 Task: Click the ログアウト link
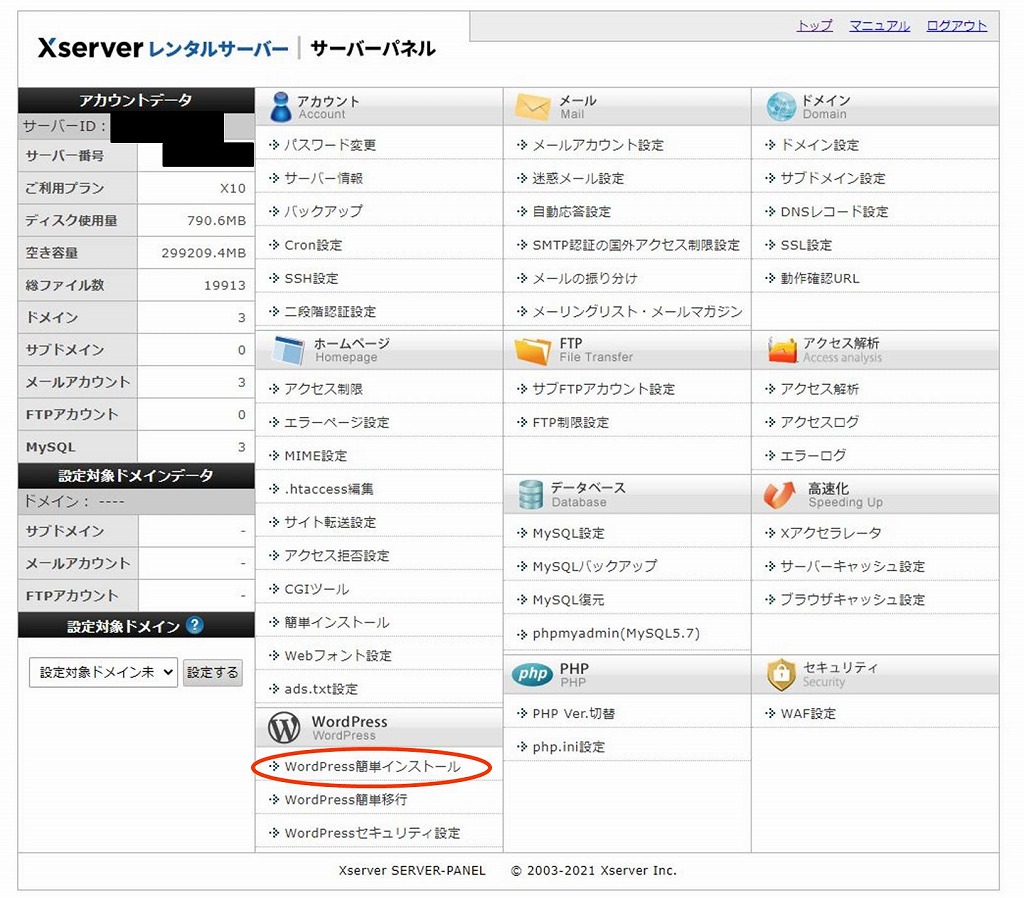956,25
